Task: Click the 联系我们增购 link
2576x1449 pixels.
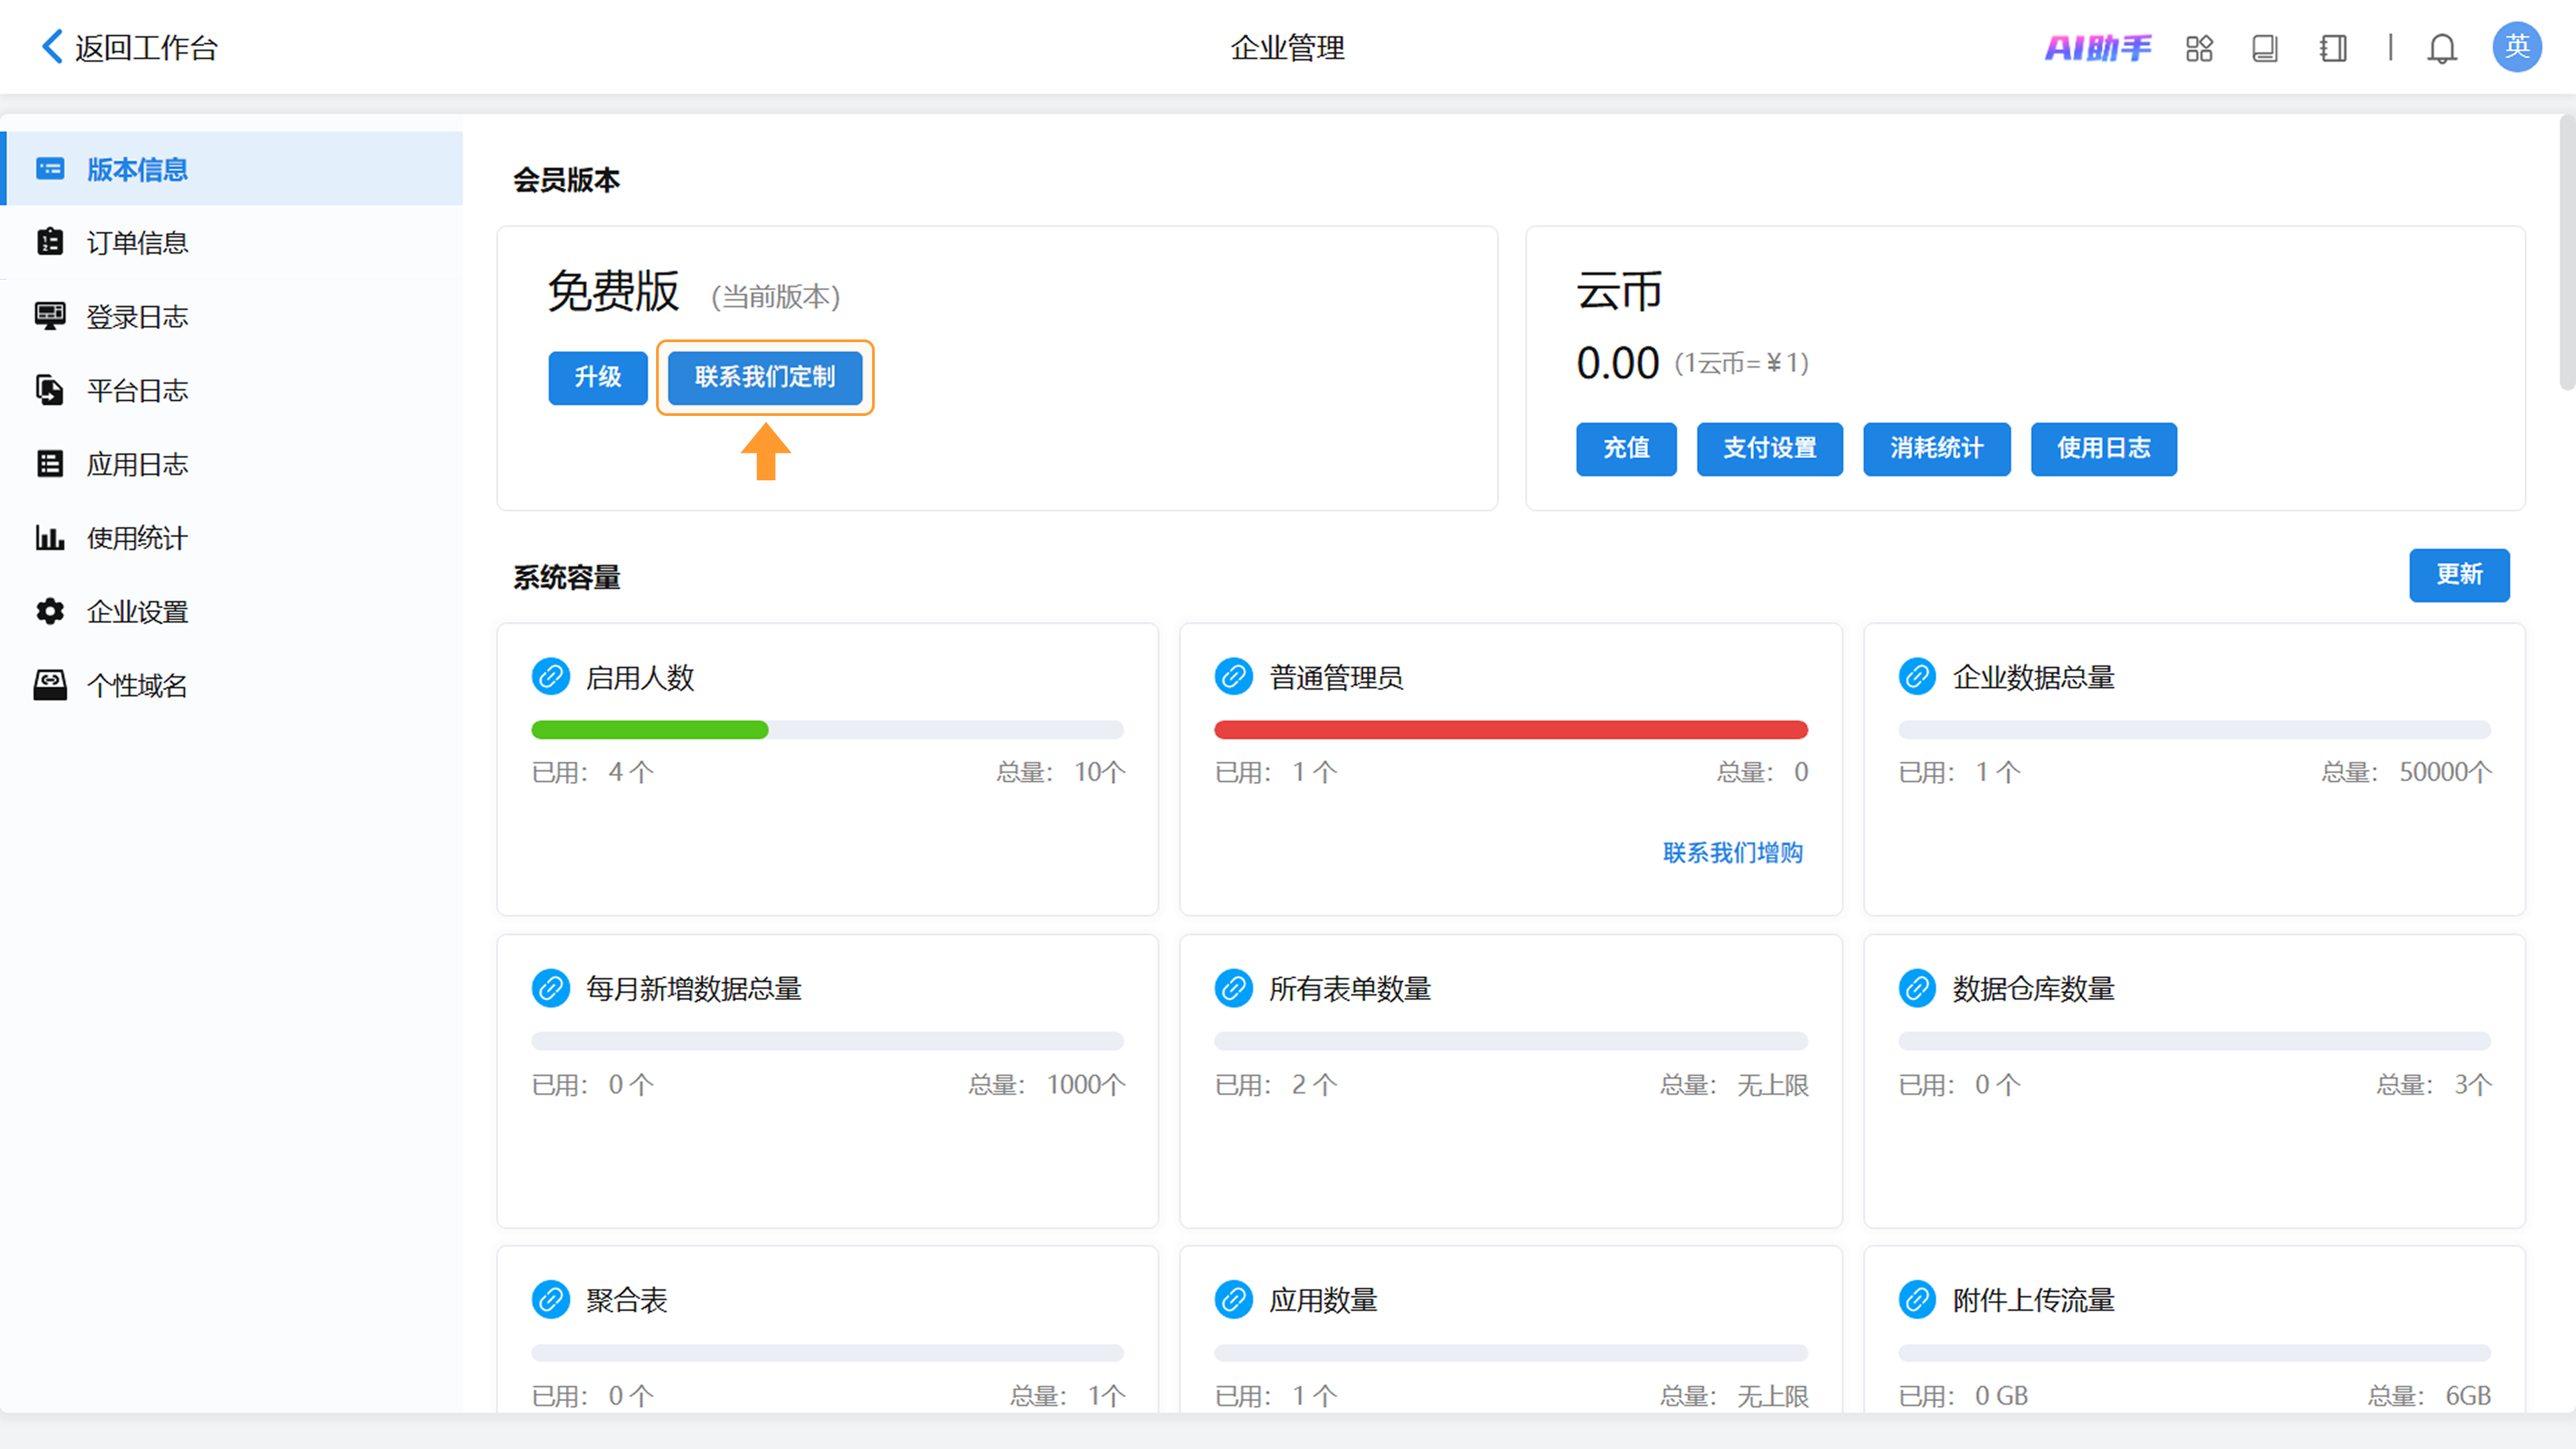Action: 1733,852
